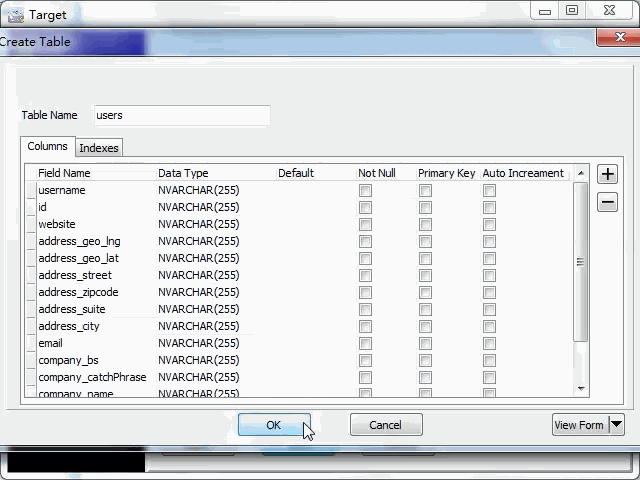
Task: Open Data Type cell for website row
Action: coord(214,225)
